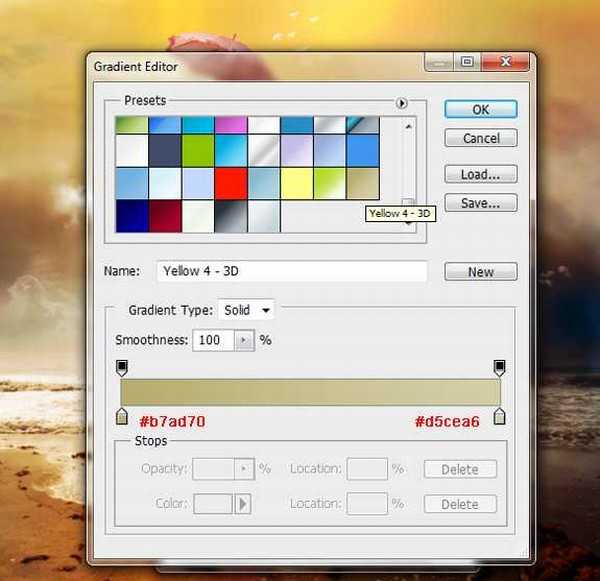The image size is (600, 581).
Task: Click the gradient Name text field
Action: click(291, 271)
